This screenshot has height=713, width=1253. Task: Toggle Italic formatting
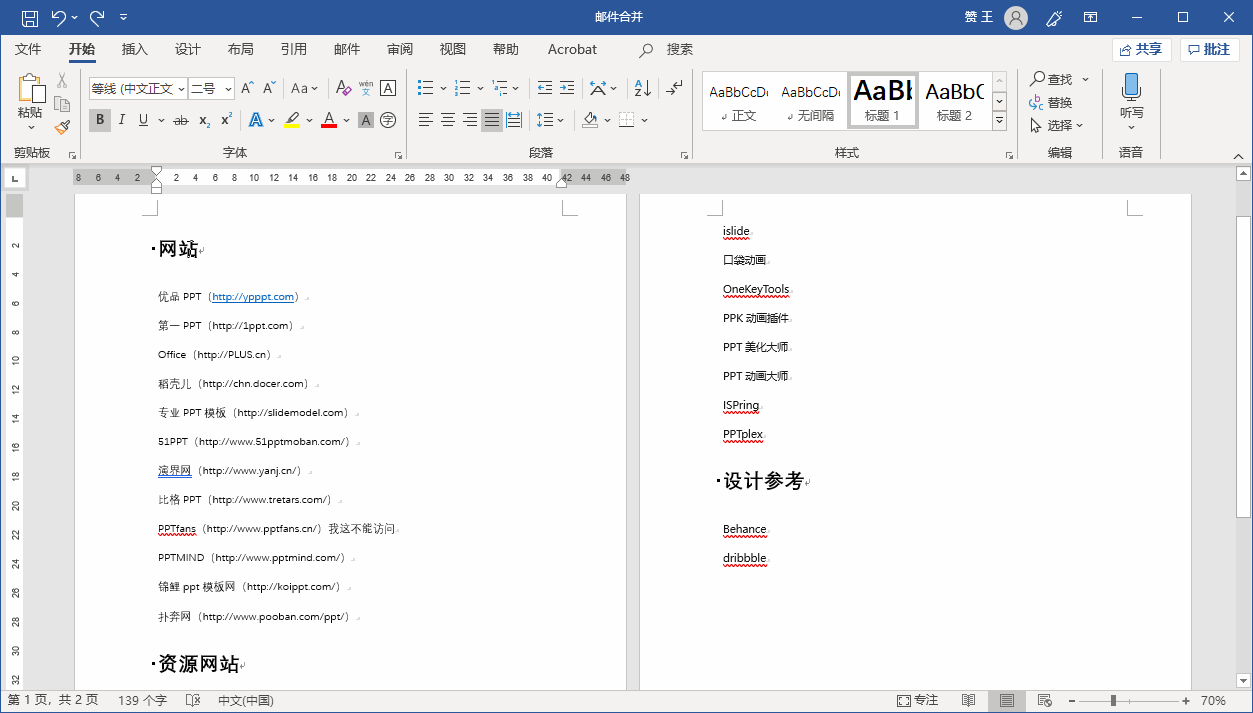tap(122, 120)
